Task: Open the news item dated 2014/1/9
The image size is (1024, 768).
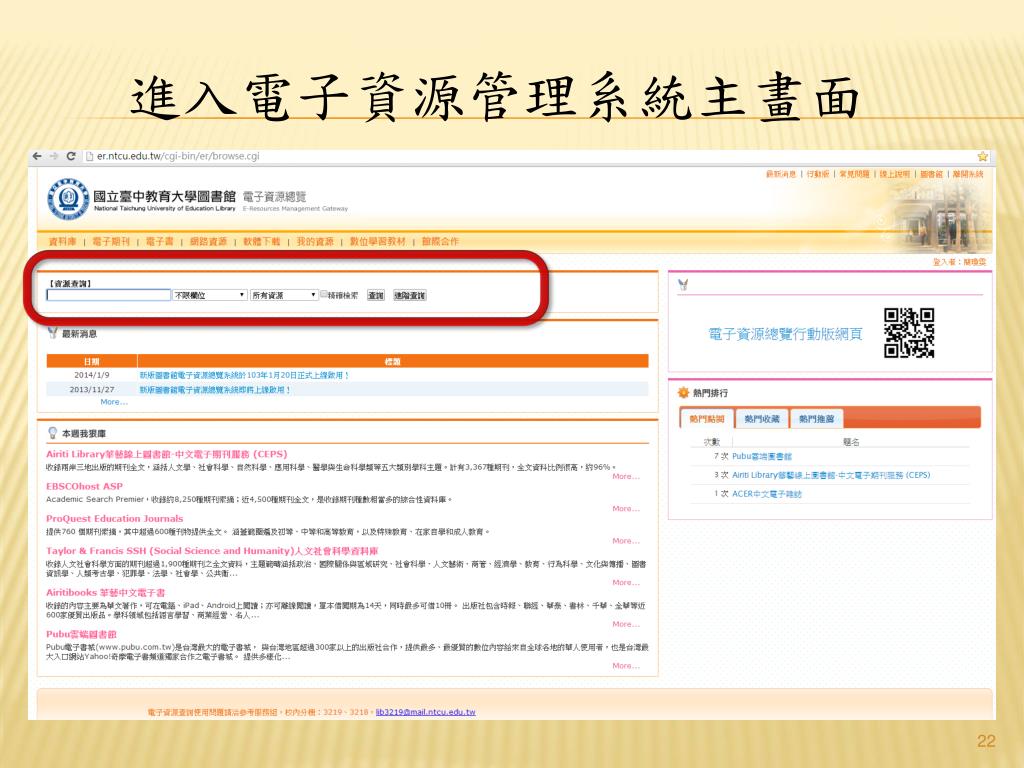Action: point(244,376)
